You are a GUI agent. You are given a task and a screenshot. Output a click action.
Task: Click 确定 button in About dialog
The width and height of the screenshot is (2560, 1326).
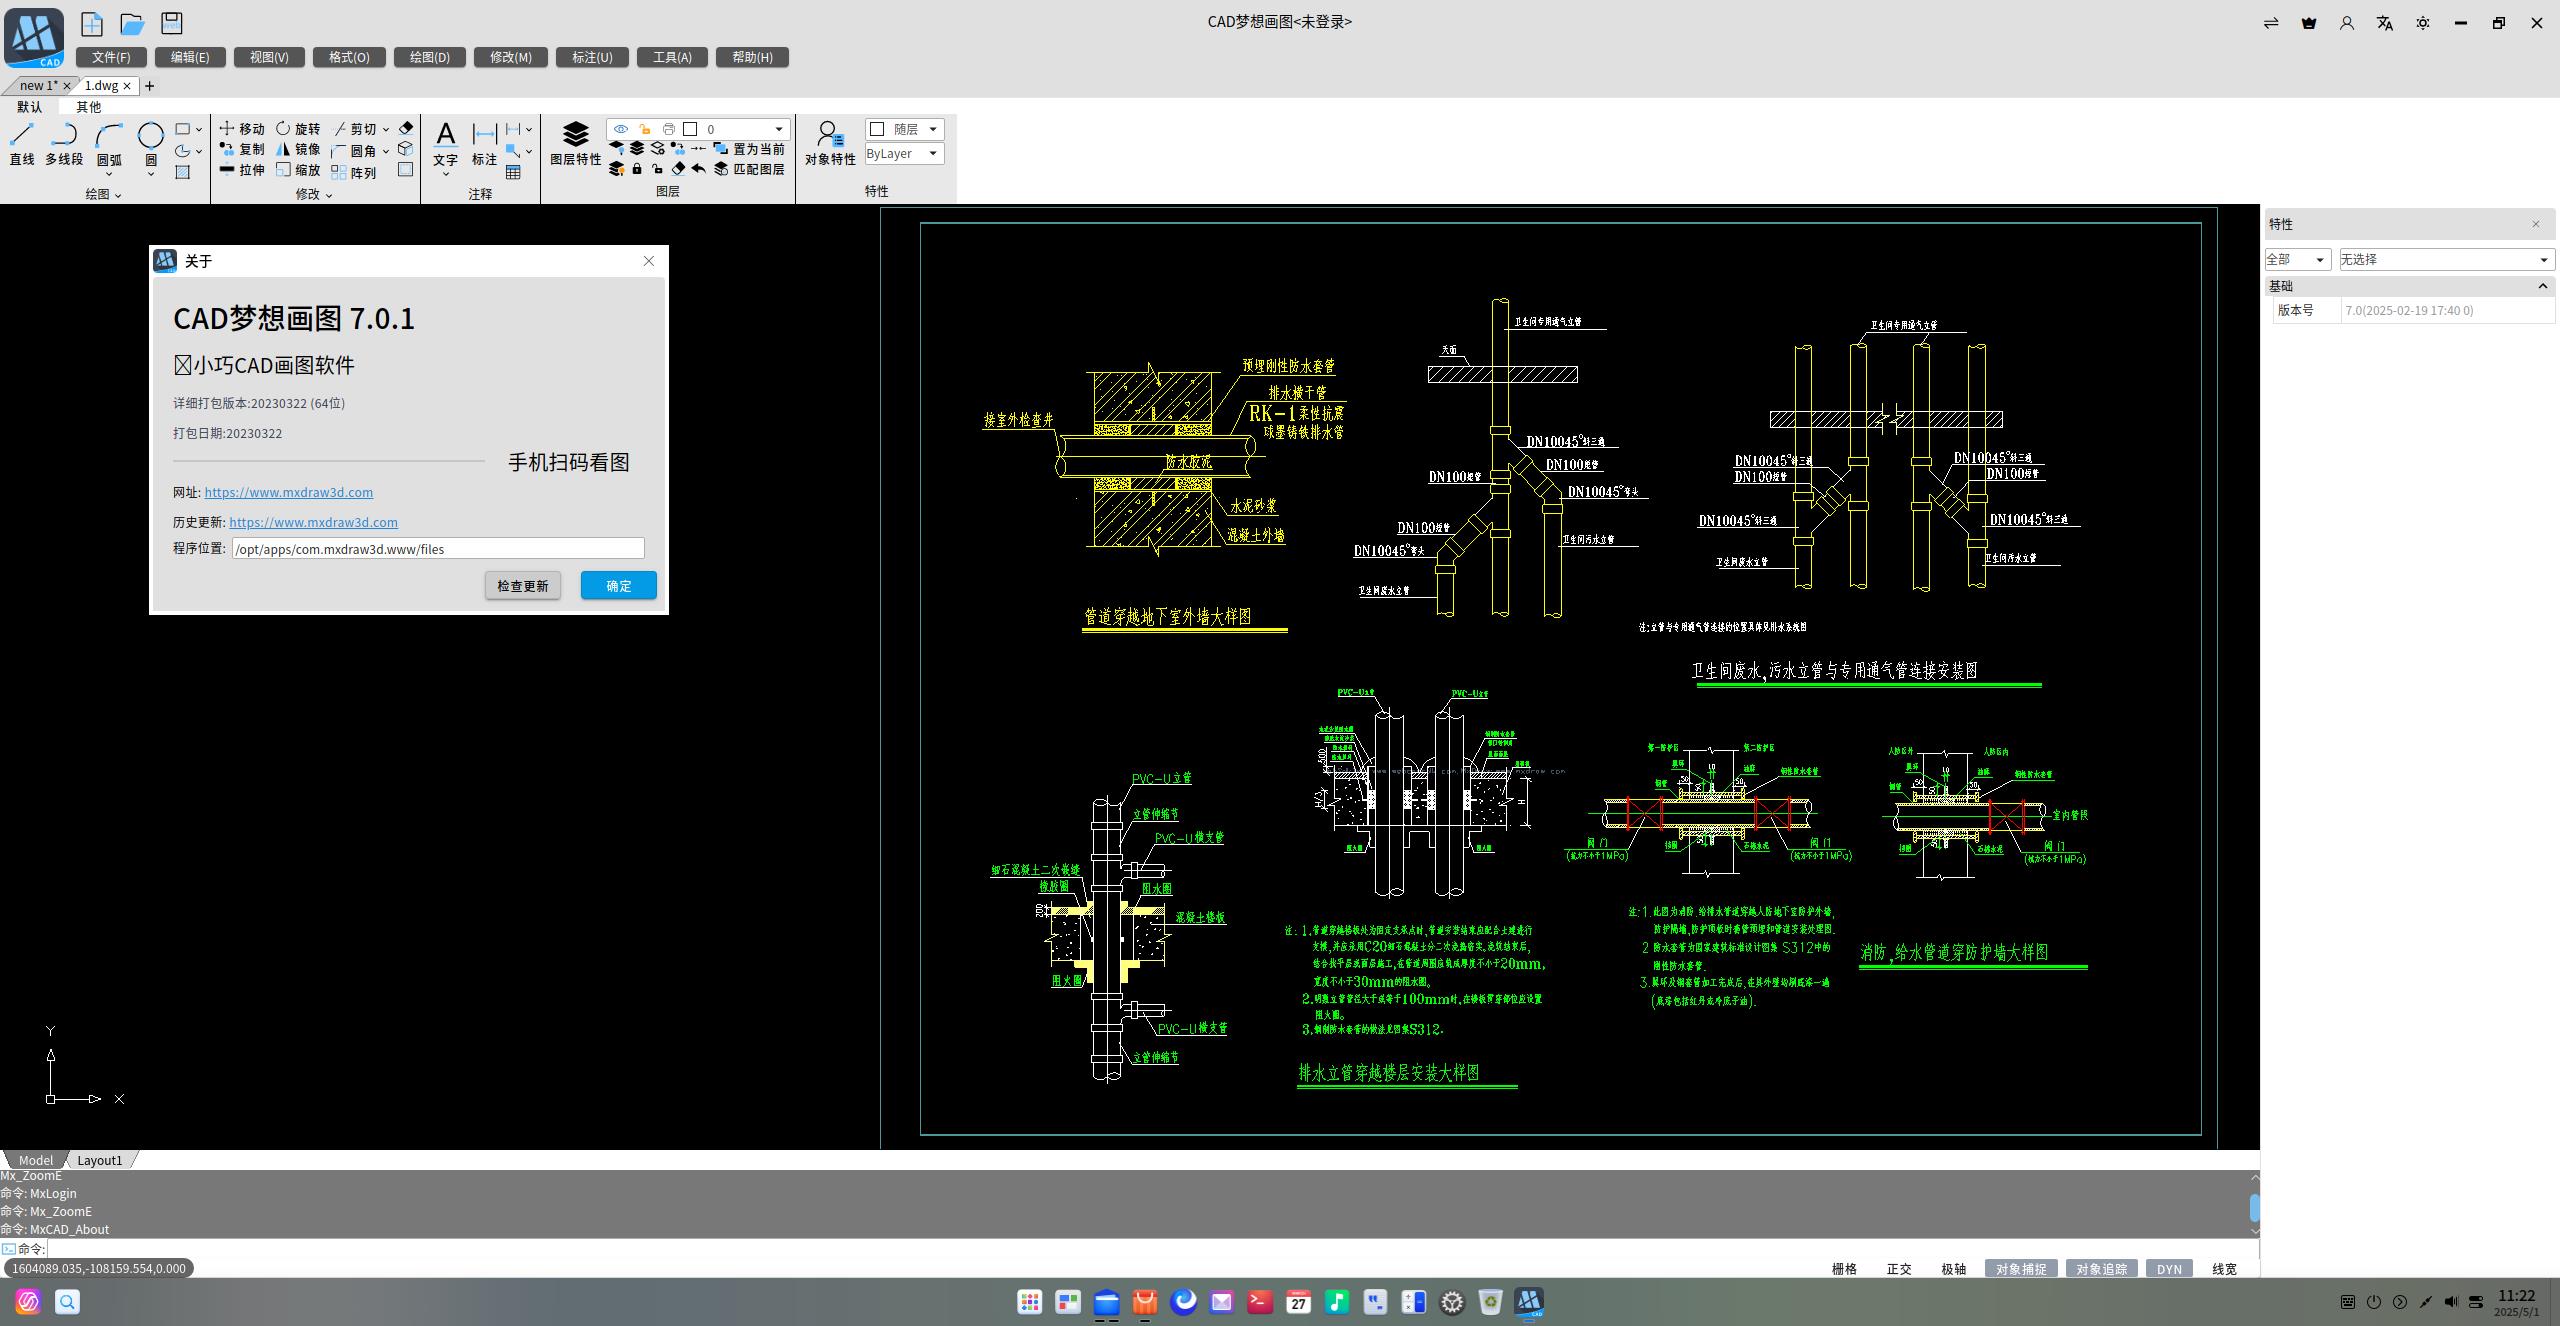[619, 585]
